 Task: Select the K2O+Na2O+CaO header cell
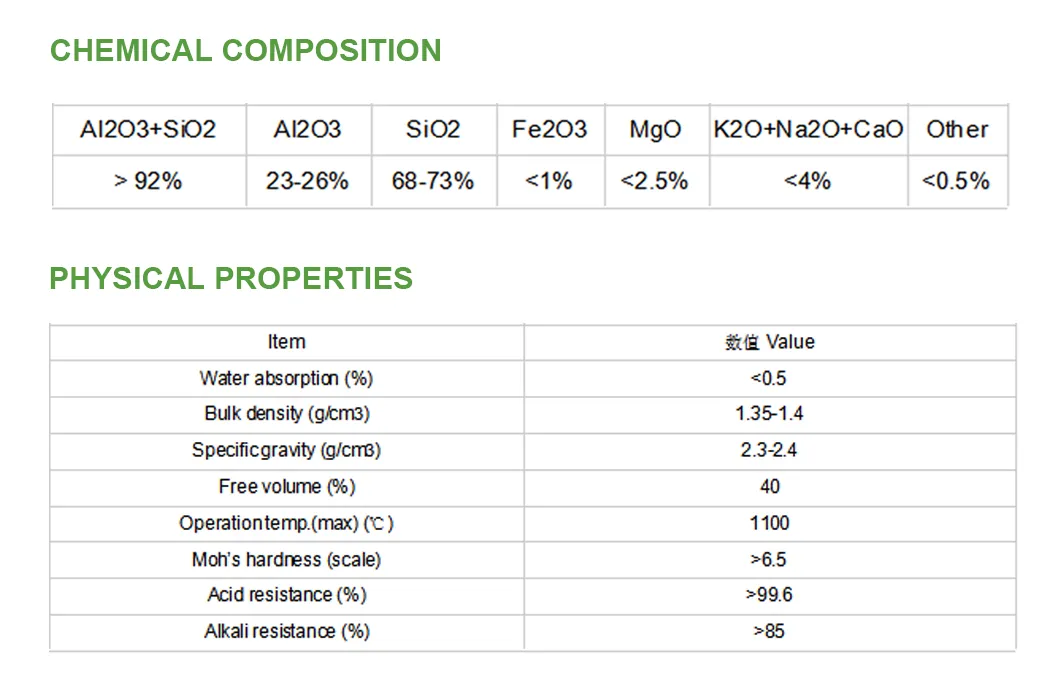[x=808, y=129]
